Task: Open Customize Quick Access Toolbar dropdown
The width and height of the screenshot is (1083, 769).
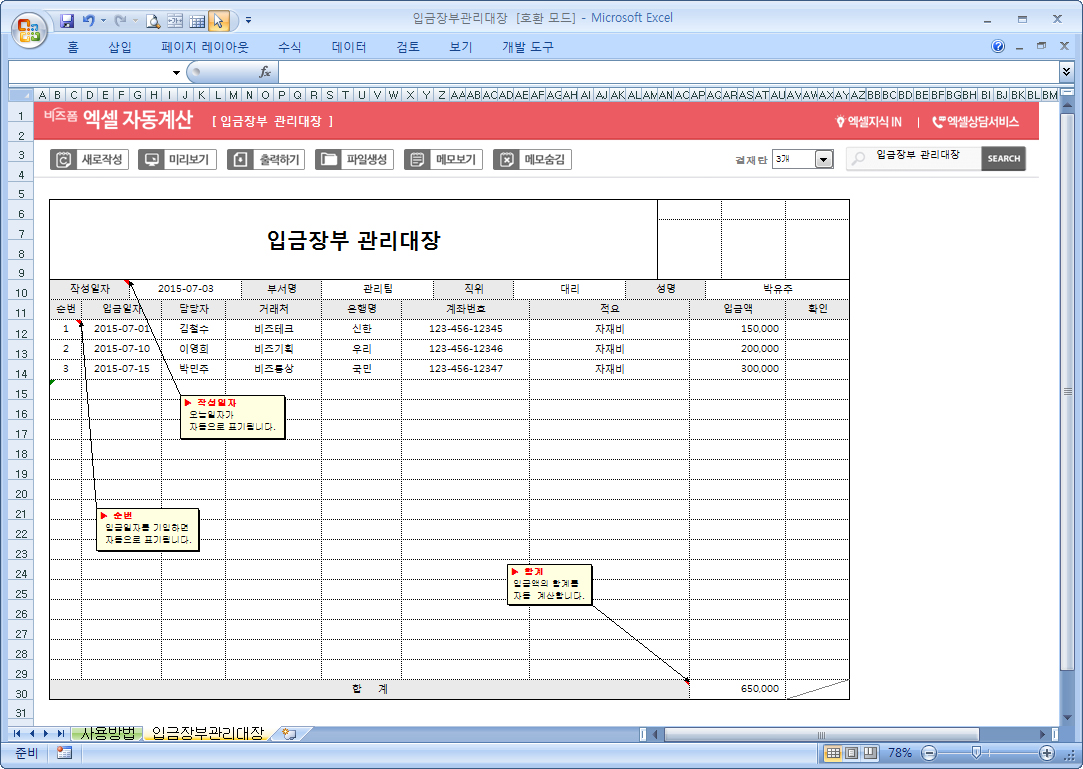Action: (248, 20)
